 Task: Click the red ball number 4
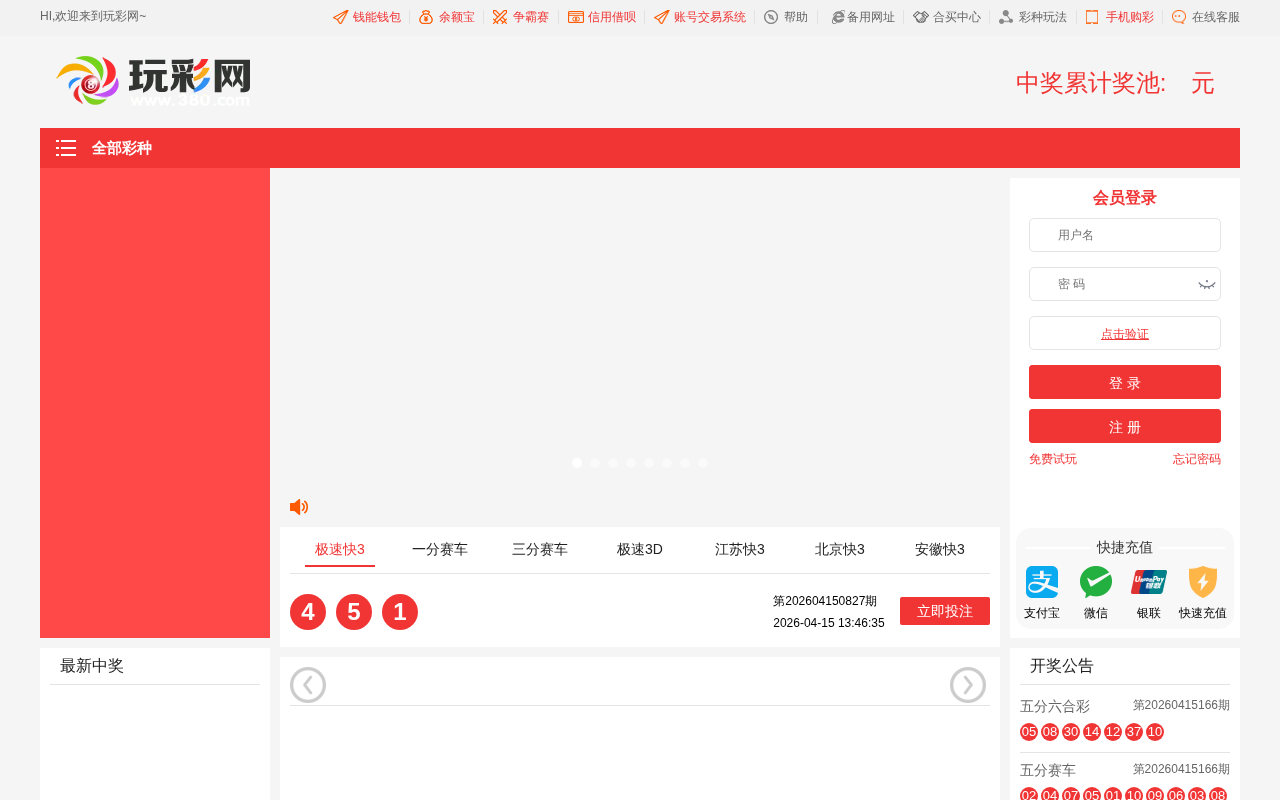308,612
